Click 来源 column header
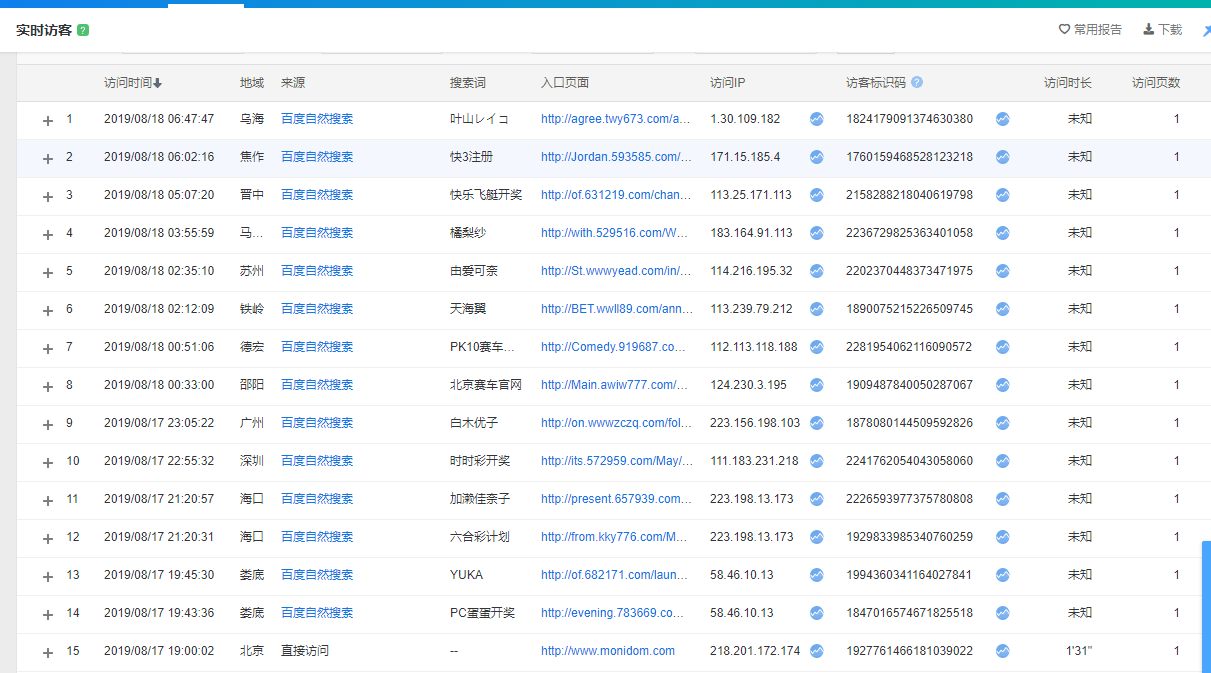Image resolution: width=1211 pixels, height=673 pixels. [x=293, y=83]
